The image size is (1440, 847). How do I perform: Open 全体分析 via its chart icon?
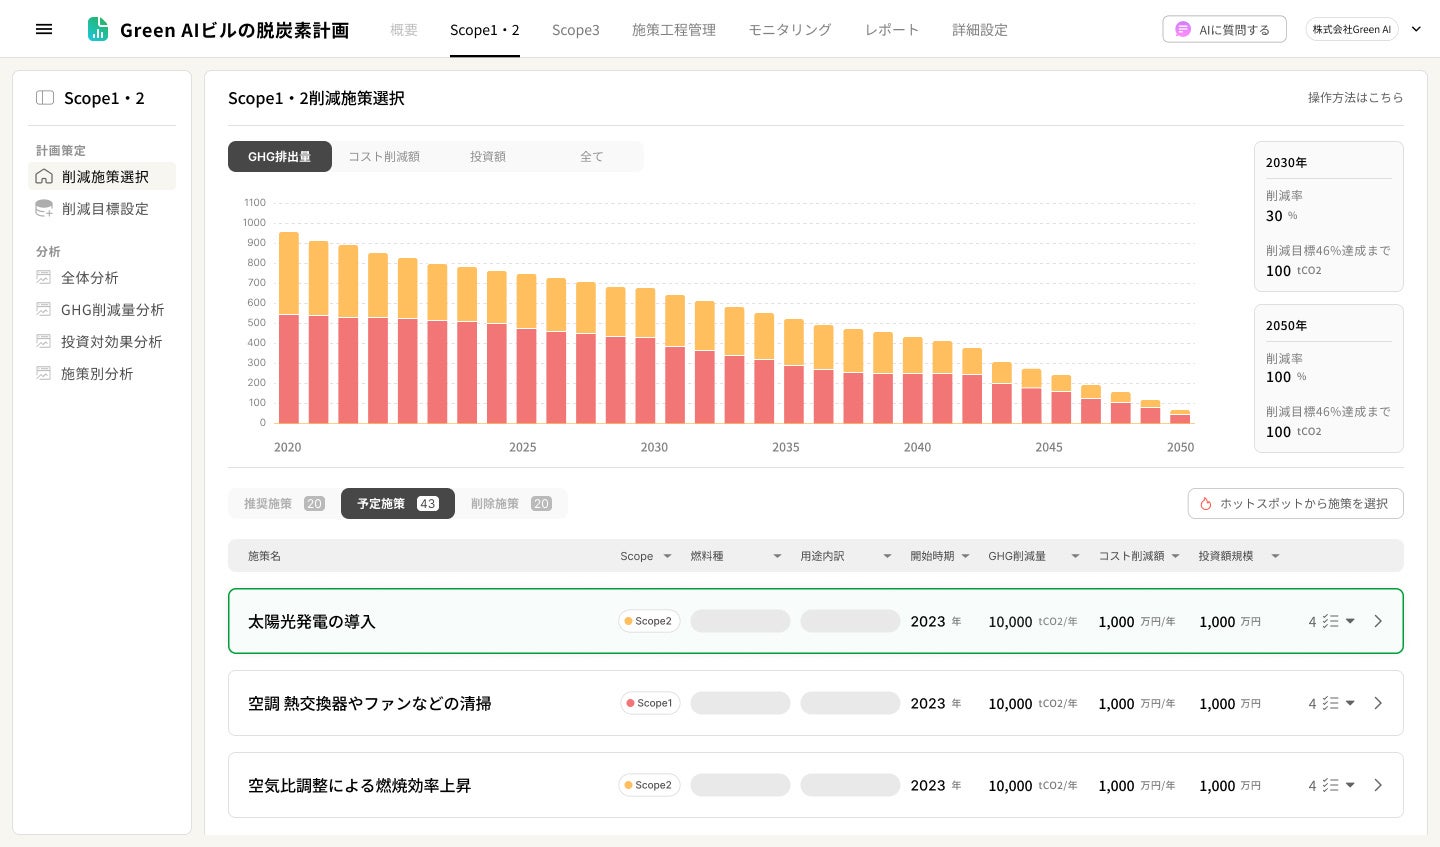click(x=43, y=277)
